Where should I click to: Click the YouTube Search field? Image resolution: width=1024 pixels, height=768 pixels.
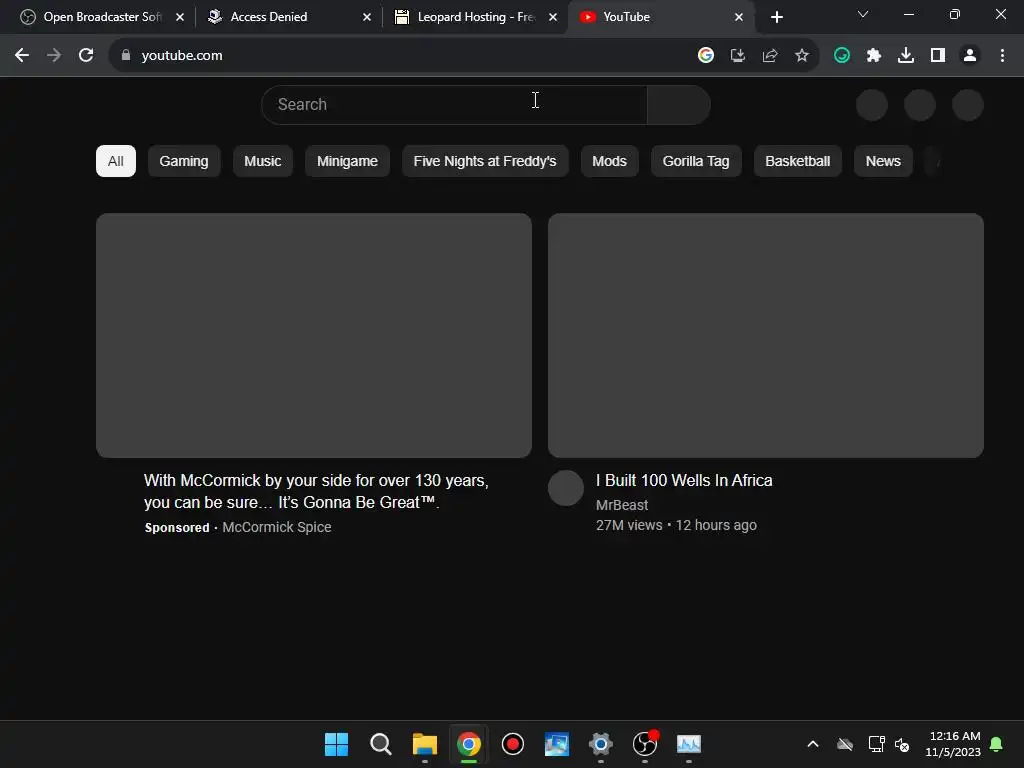pos(454,104)
